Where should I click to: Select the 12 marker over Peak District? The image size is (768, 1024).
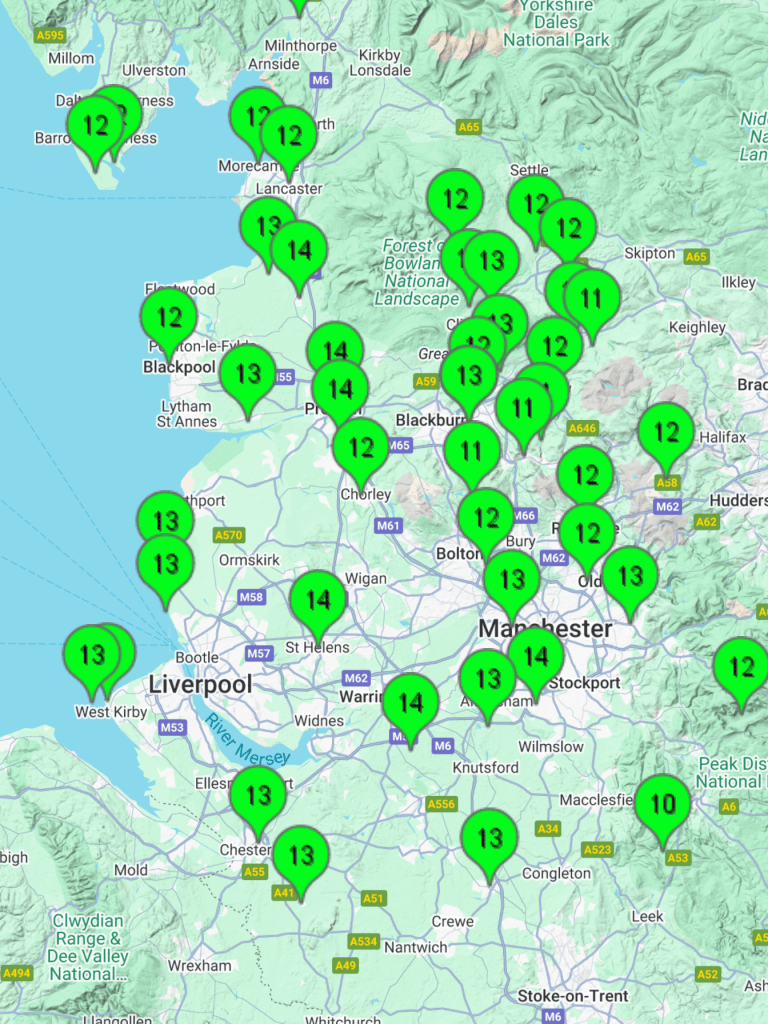pyautogui.click(x=741, y=667)
